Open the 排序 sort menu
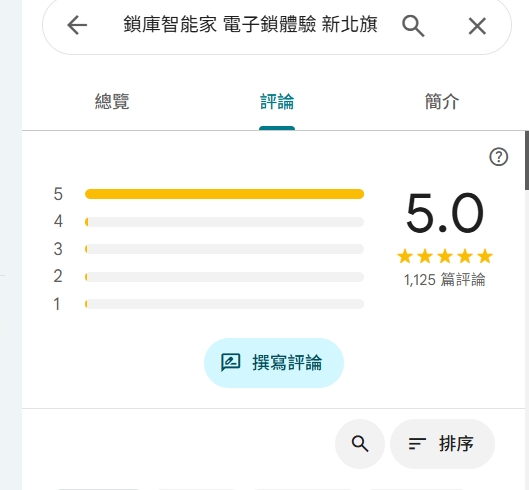 pyautogui.click(x=442, y=443)
